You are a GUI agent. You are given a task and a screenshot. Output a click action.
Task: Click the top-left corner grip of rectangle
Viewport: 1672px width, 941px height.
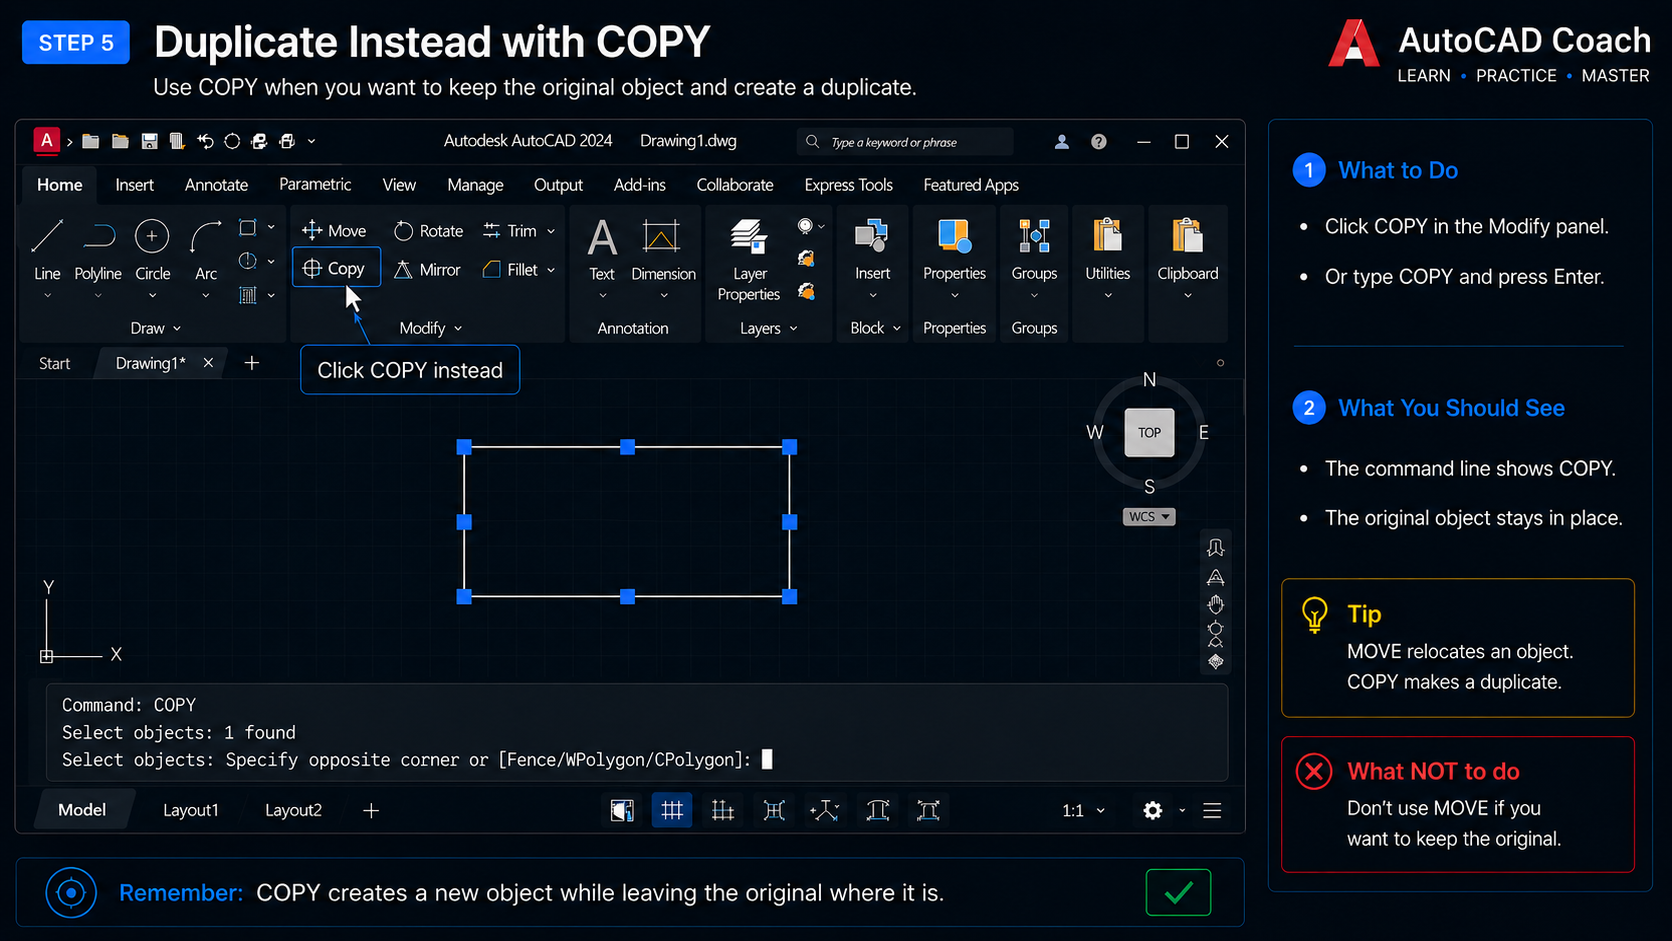pos(464,447)
